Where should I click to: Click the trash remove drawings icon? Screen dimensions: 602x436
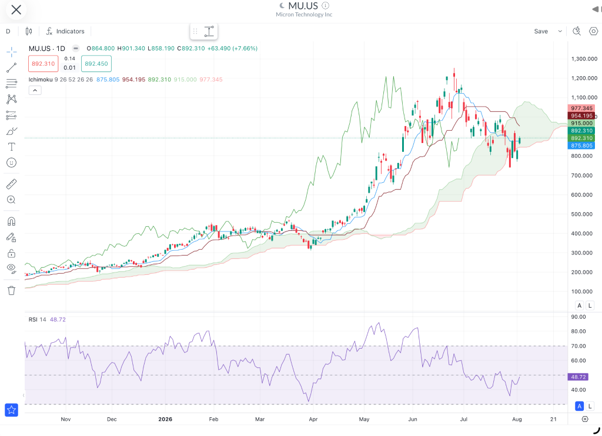(12, 291)
